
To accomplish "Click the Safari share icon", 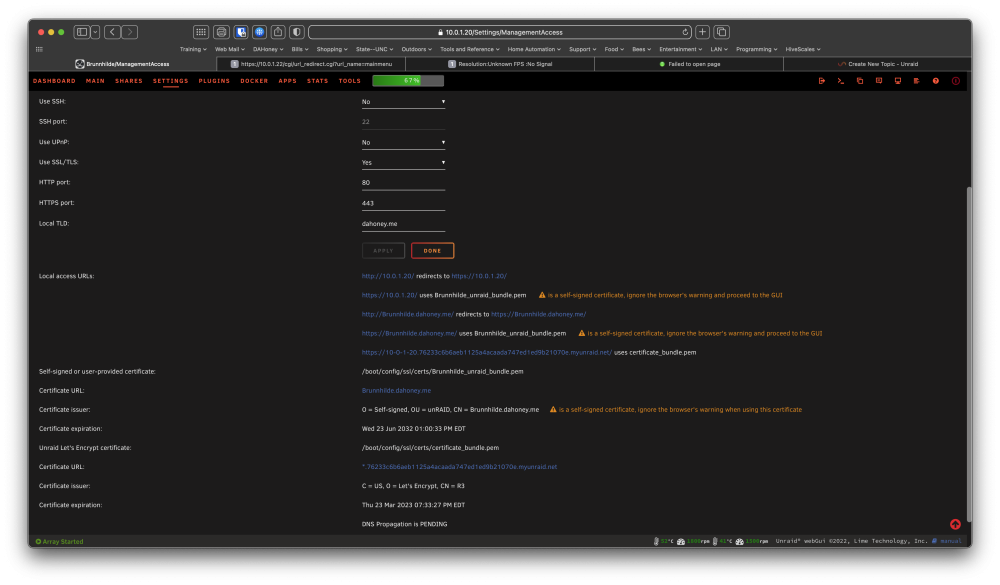I will (x=278, y=32).
